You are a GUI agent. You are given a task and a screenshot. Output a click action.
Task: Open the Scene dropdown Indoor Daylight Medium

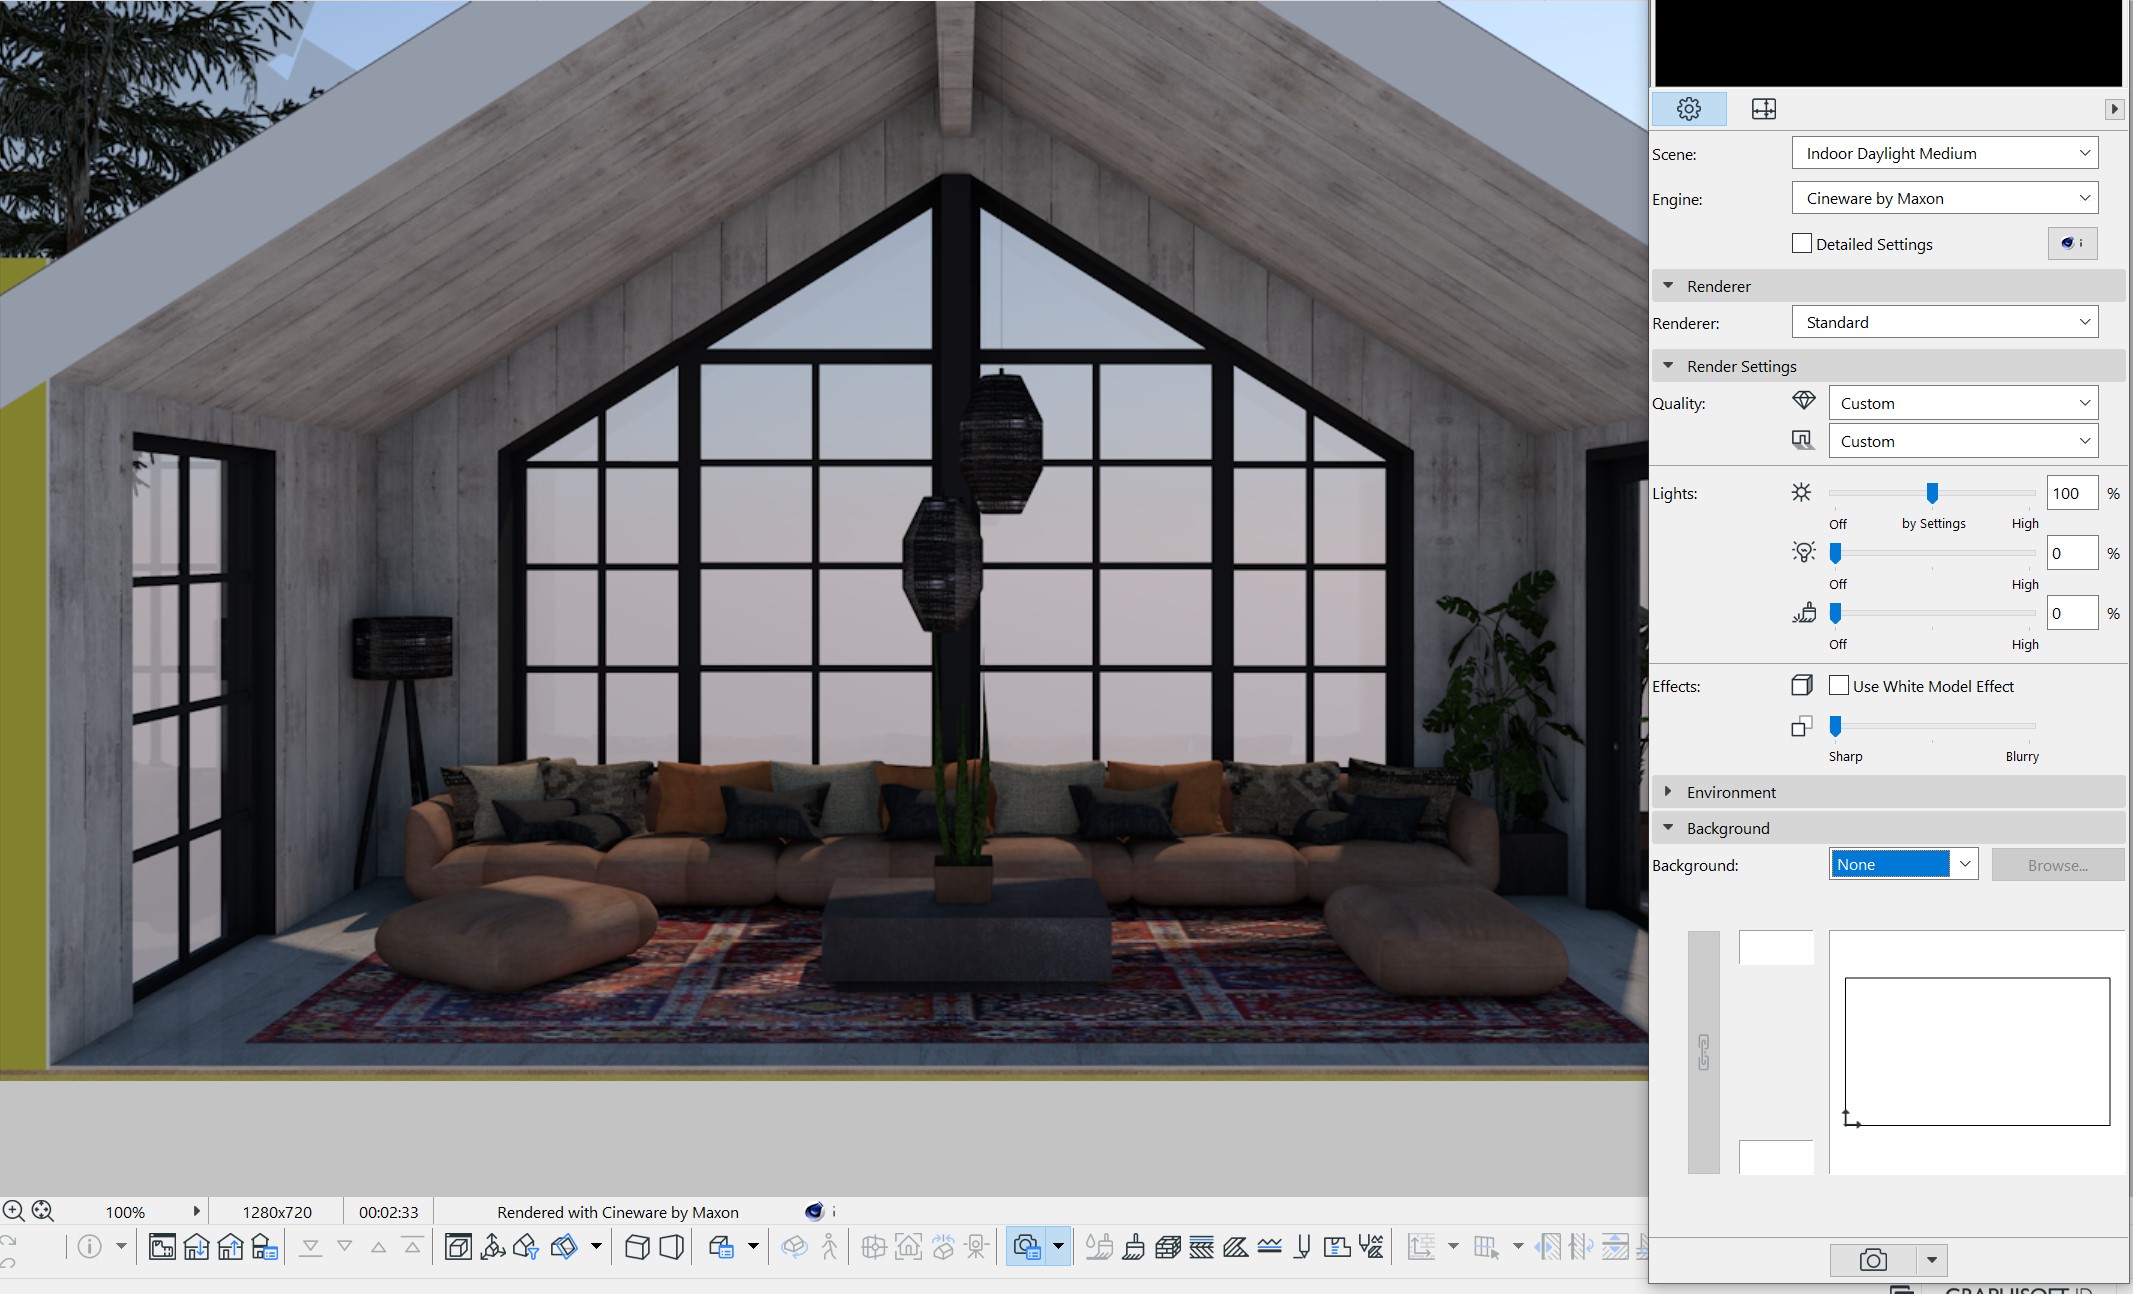pos(1944,153)
